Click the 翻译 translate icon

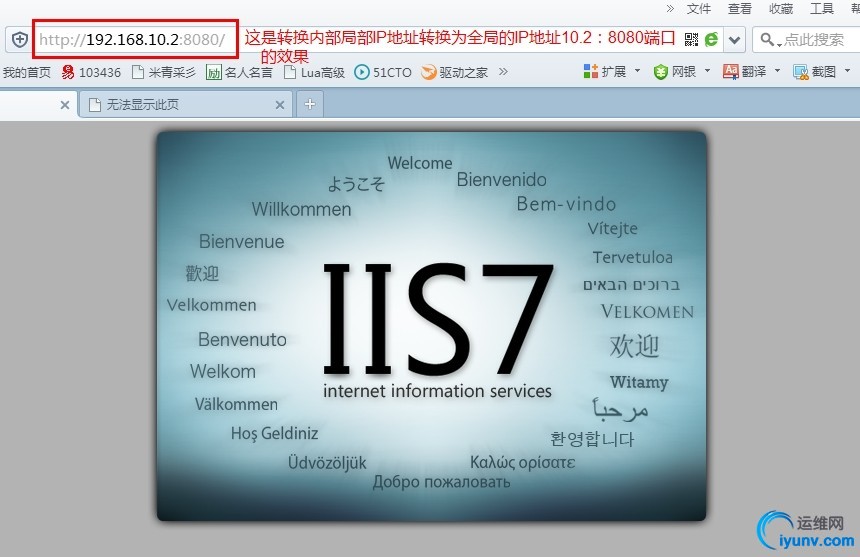[x=731, y=72]
